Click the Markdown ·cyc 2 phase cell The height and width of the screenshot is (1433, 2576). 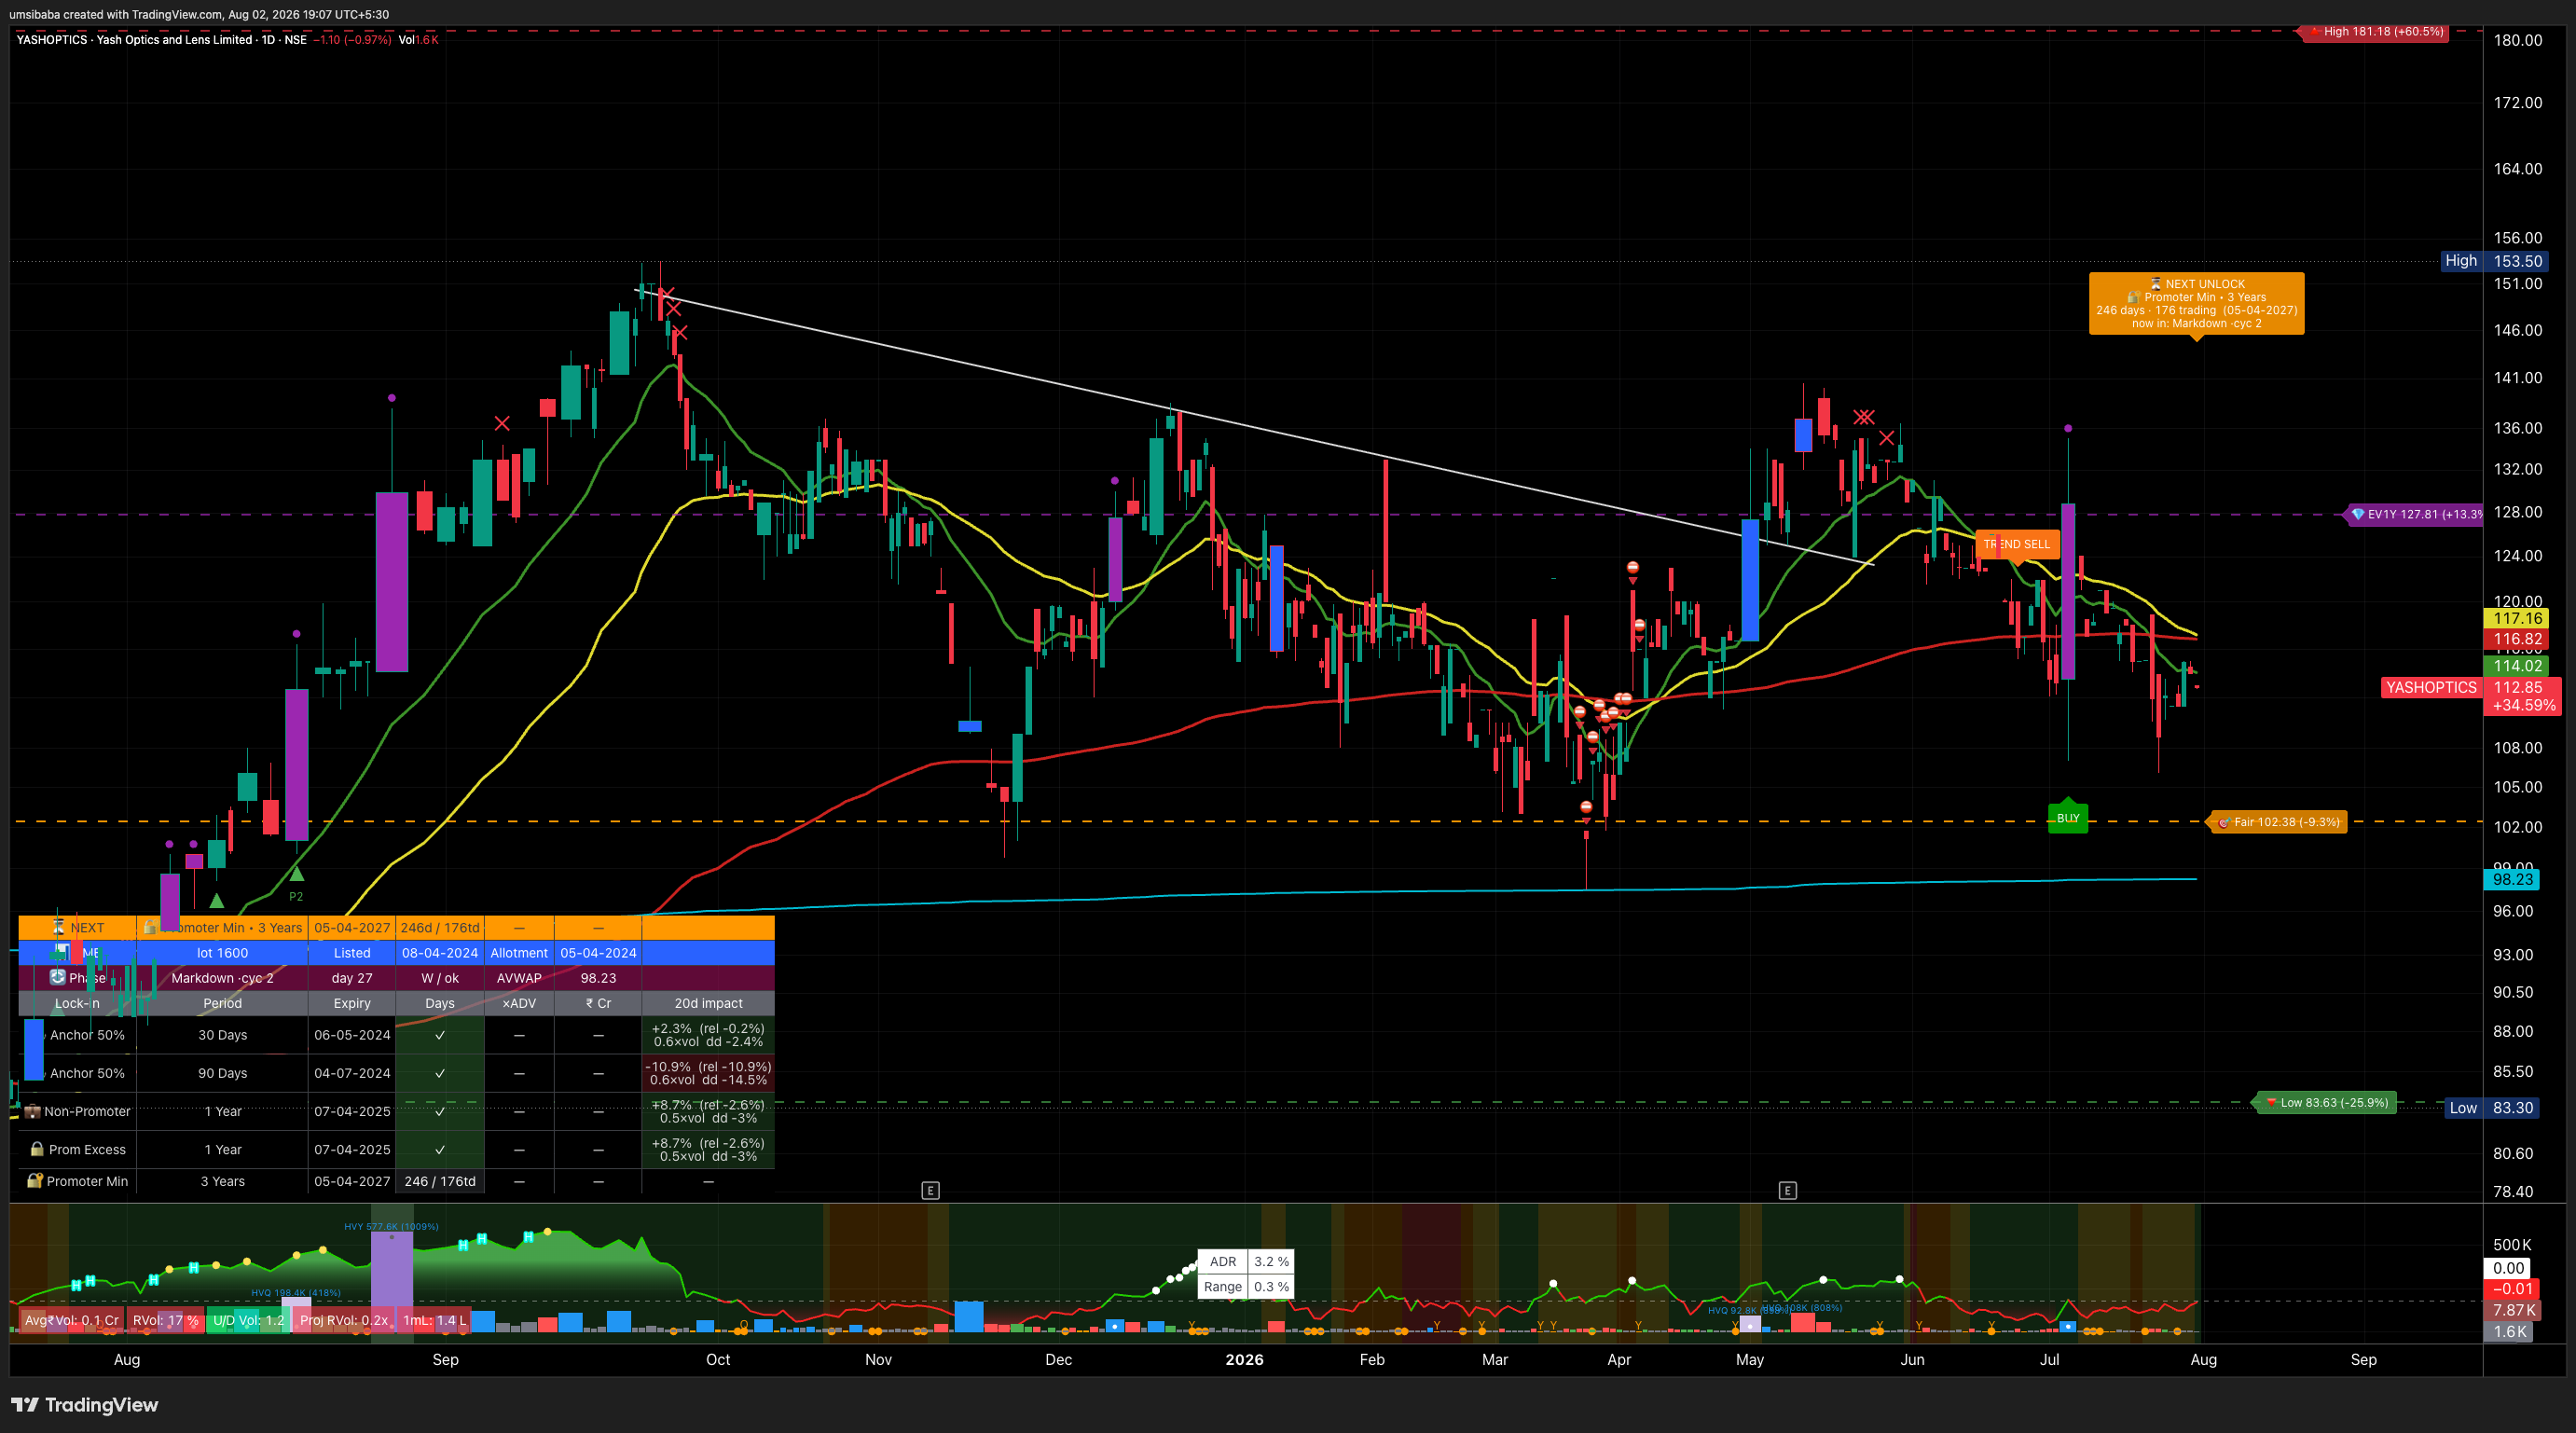[x=222, y=978]
